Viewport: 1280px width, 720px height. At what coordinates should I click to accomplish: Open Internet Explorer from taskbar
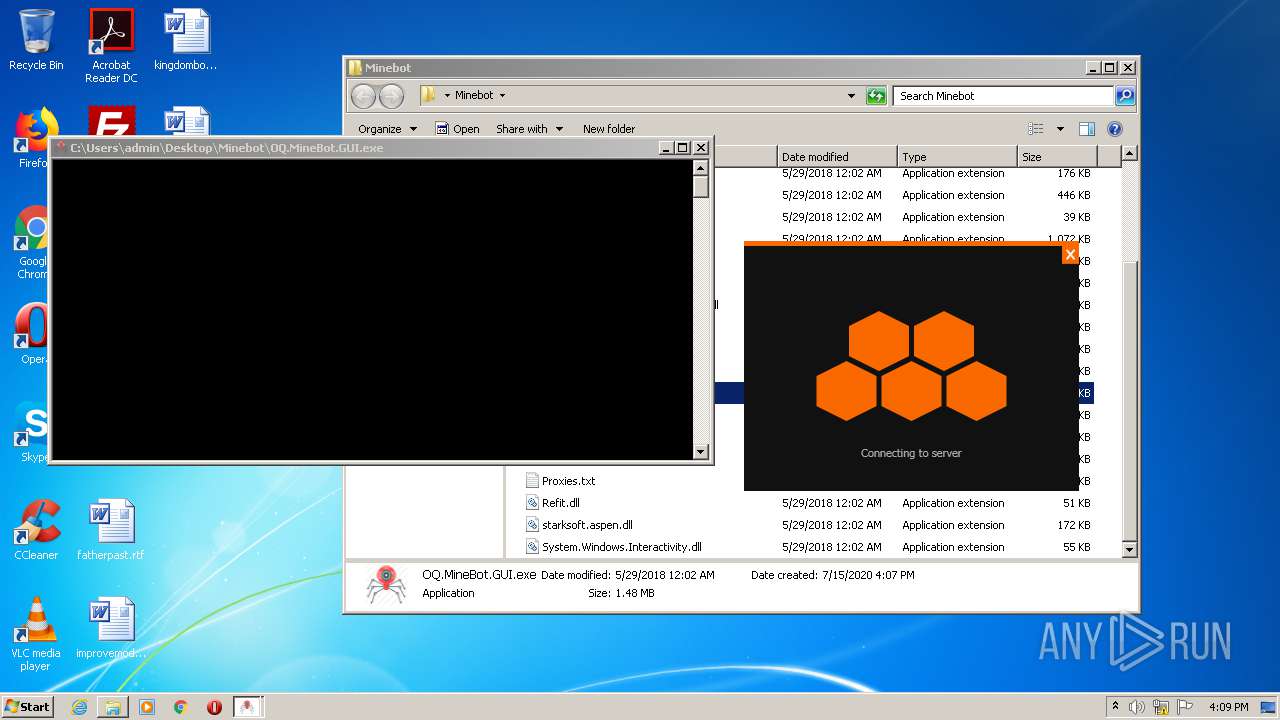tap(79, 707)
